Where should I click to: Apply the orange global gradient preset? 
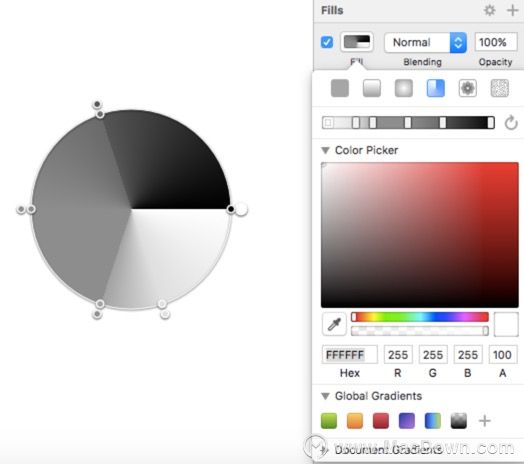[x=355, y=421]
